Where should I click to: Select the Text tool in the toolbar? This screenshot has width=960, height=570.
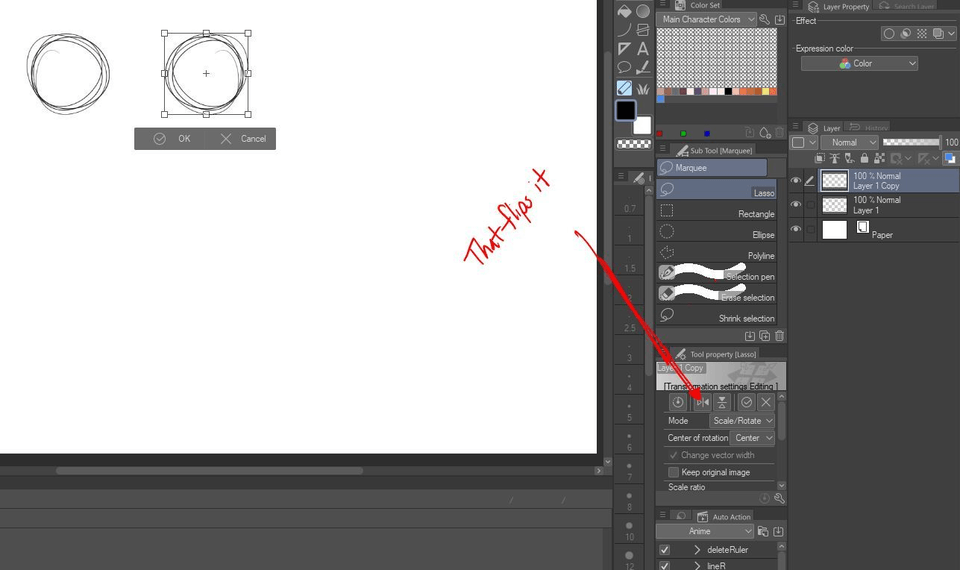(643, 48)
